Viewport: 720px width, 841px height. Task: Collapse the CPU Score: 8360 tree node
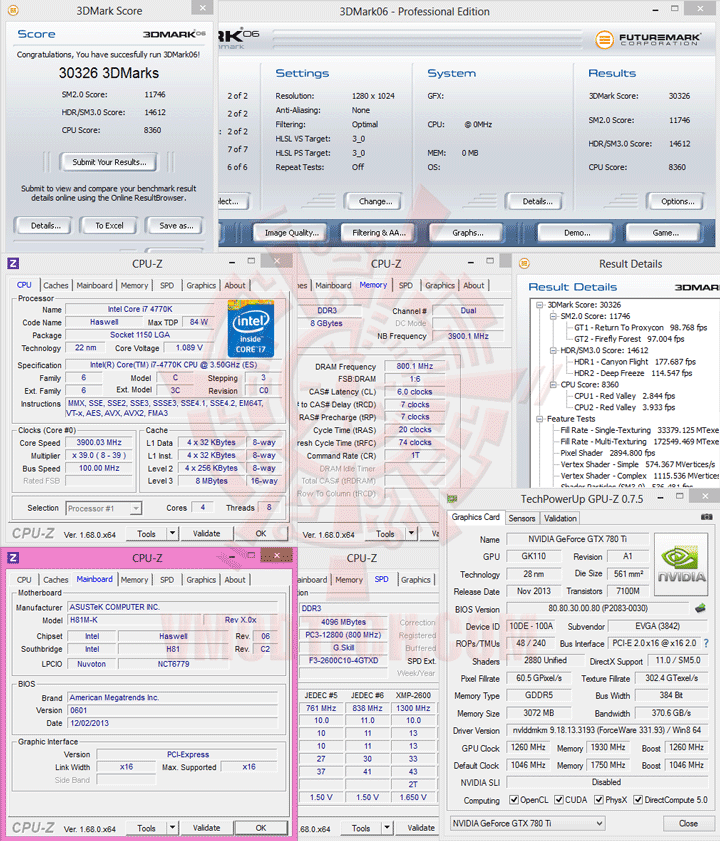click(553, 385)
